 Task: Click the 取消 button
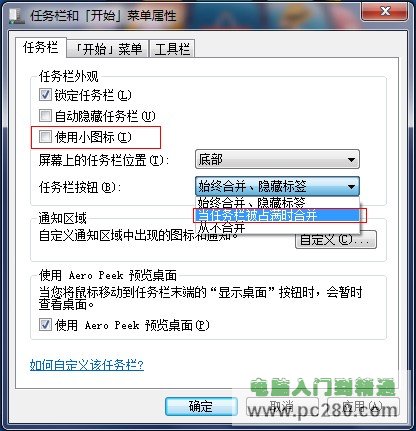pos(283,407)
